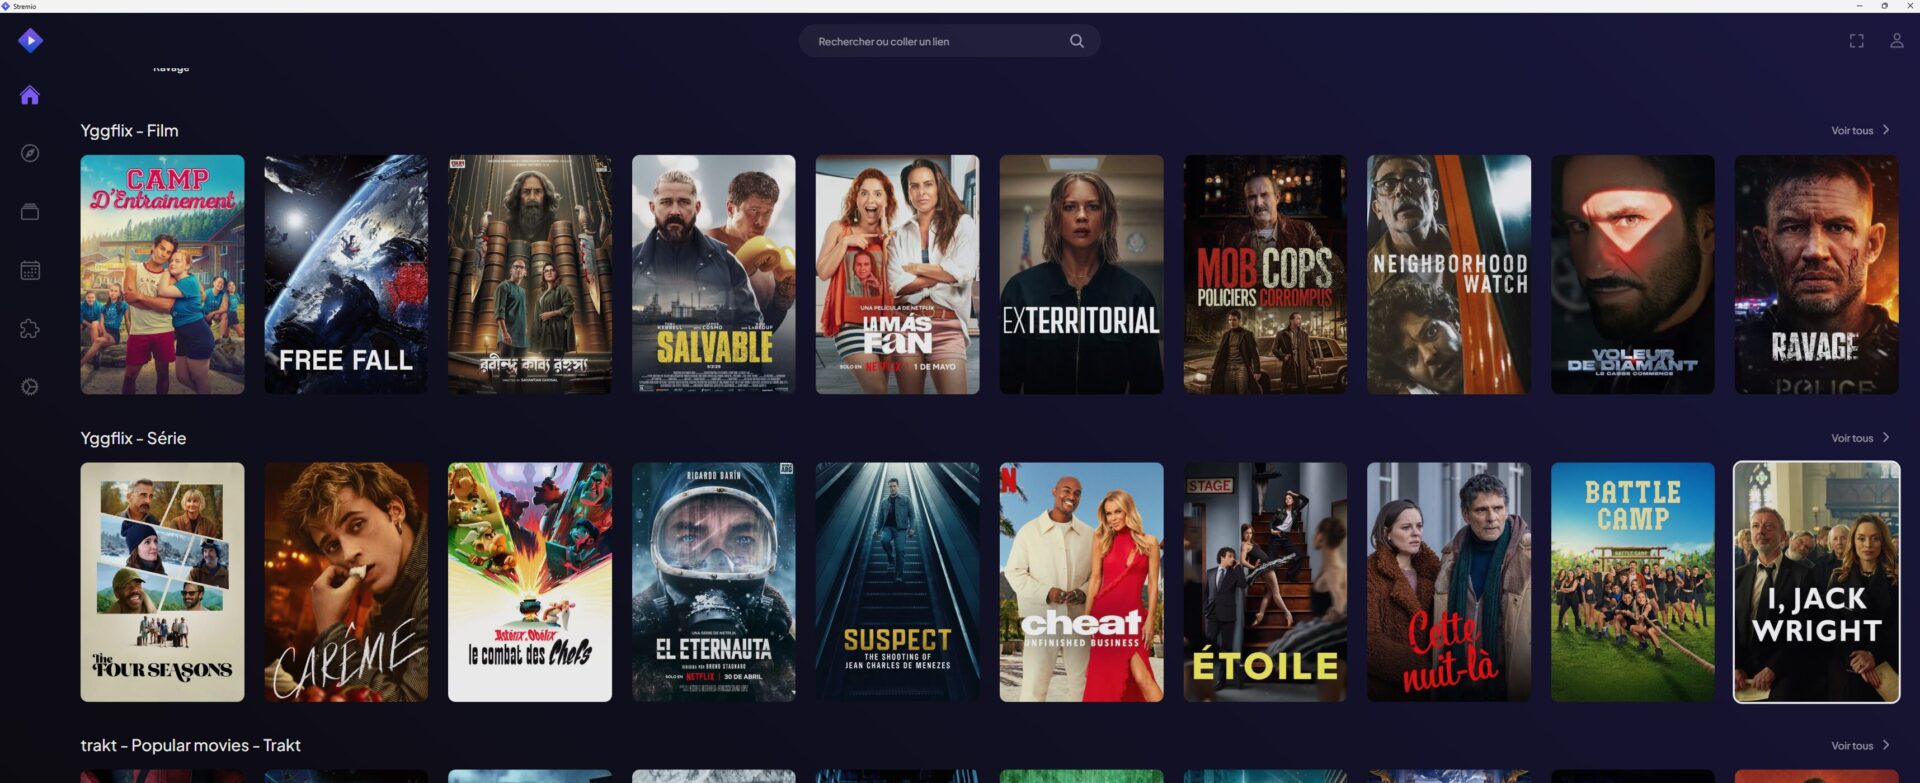The image size is (1920, 783).
Task: Click the search magnifier icon
Action: coord(1077,41)
